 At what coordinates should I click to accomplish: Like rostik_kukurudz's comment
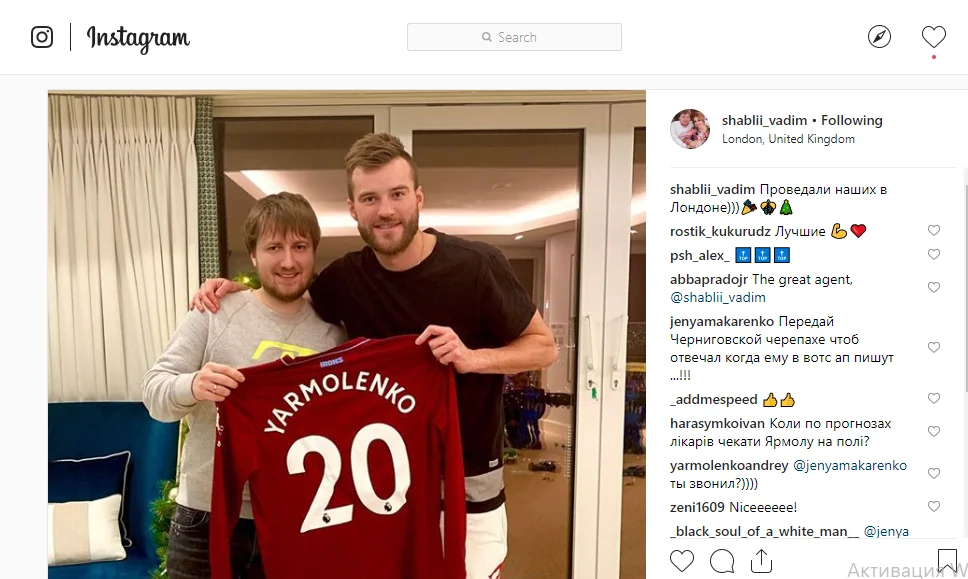(933, 230)
